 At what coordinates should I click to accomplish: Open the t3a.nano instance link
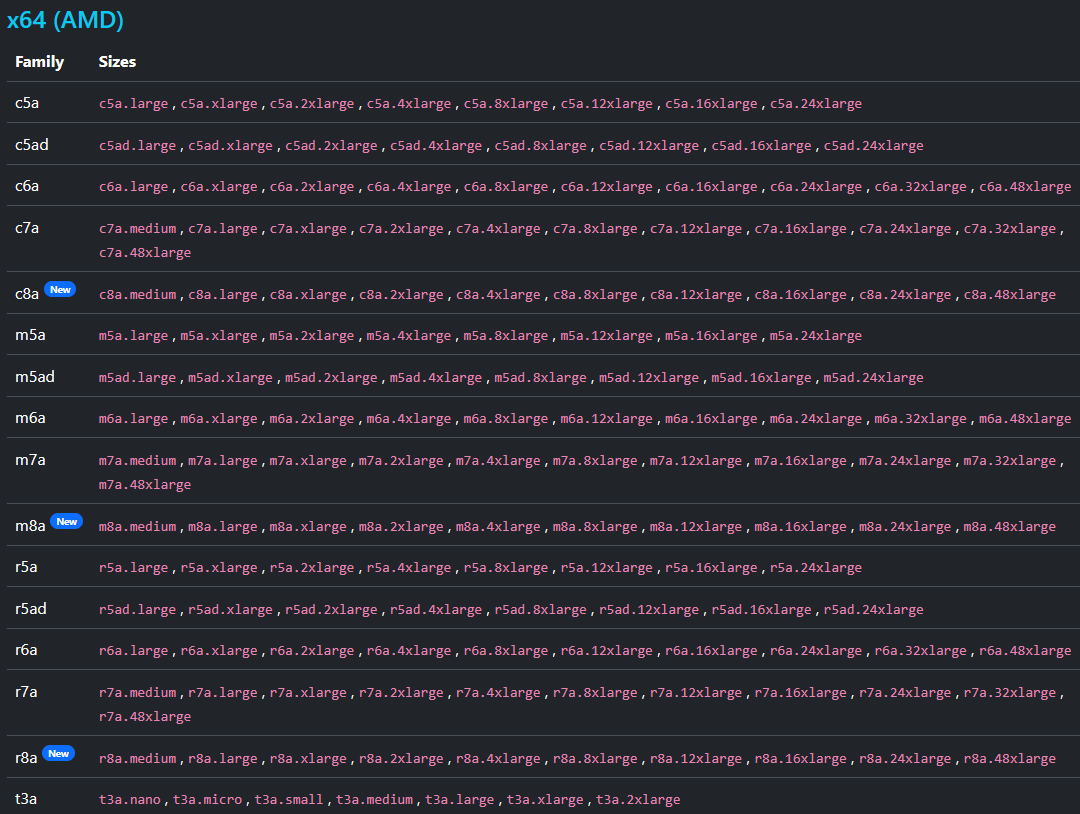[x=131, y=800]
